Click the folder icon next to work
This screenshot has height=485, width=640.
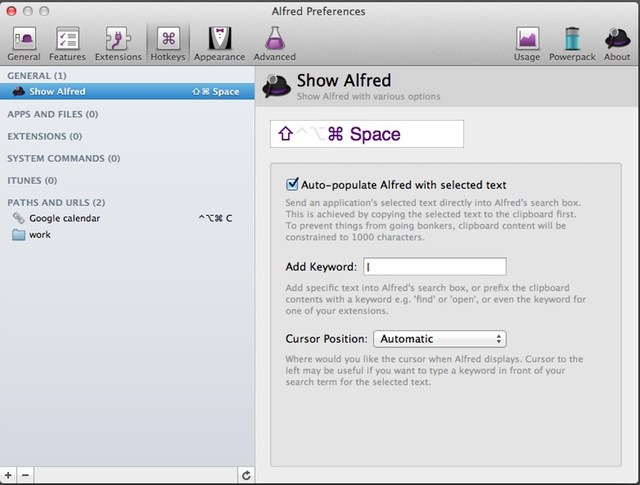click(18, 235)
